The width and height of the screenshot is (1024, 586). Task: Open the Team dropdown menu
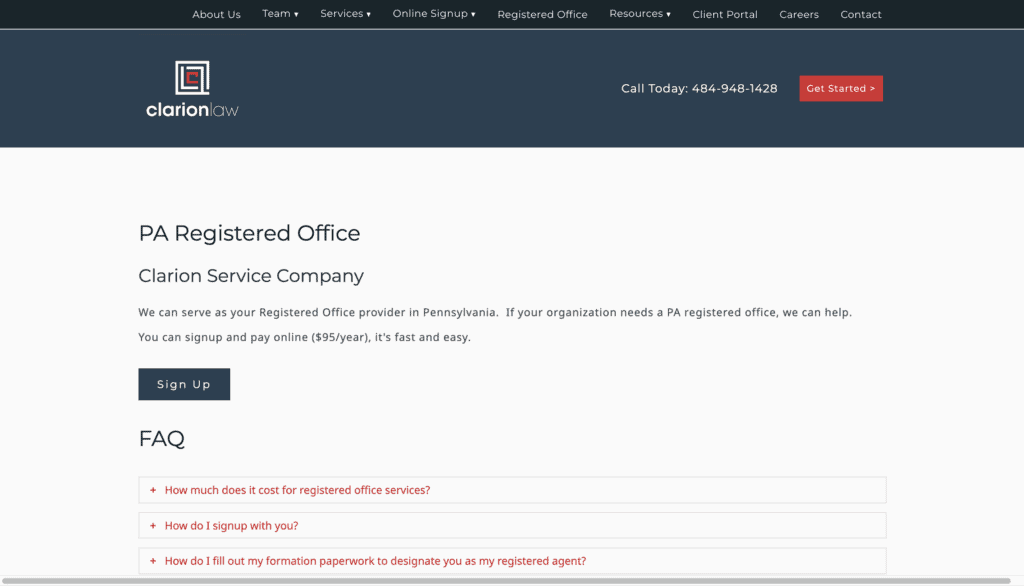click(280, 13)
